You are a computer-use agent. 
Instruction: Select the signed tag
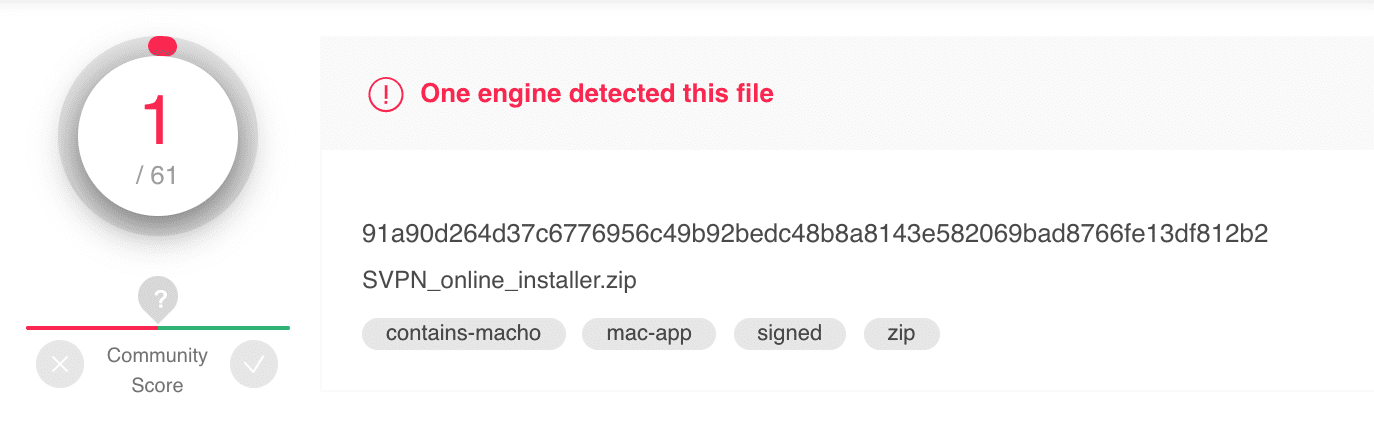coord(790,333)
